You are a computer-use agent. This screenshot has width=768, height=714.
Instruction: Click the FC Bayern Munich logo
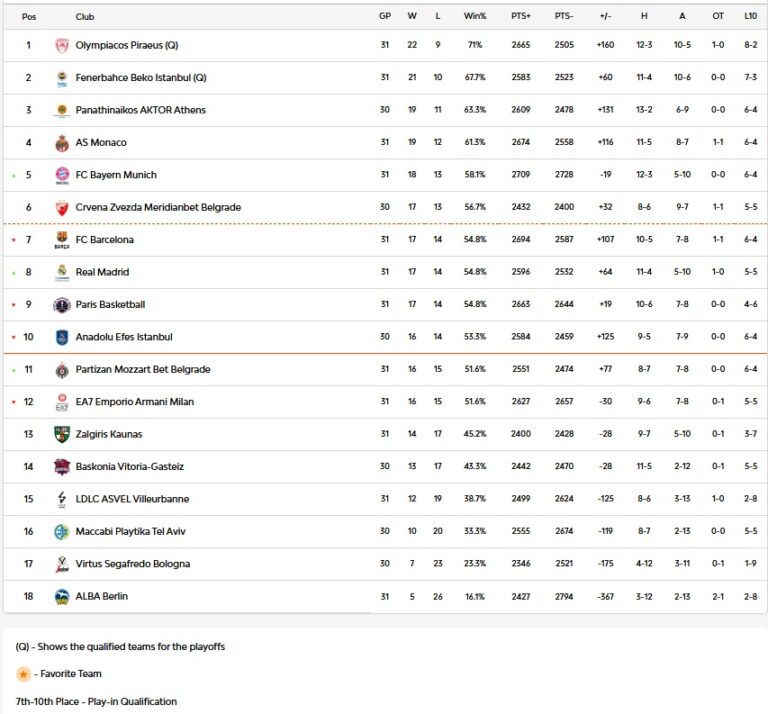(62, 175)
